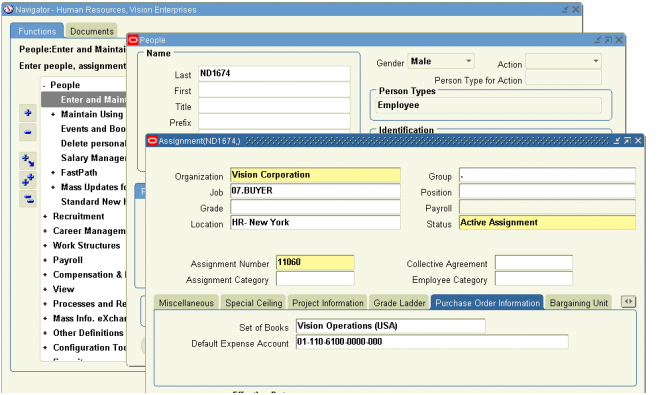This screenshot has height=395, width=660.
Task: Click the expand all icon in Navigator
Action: click(28, 180)
